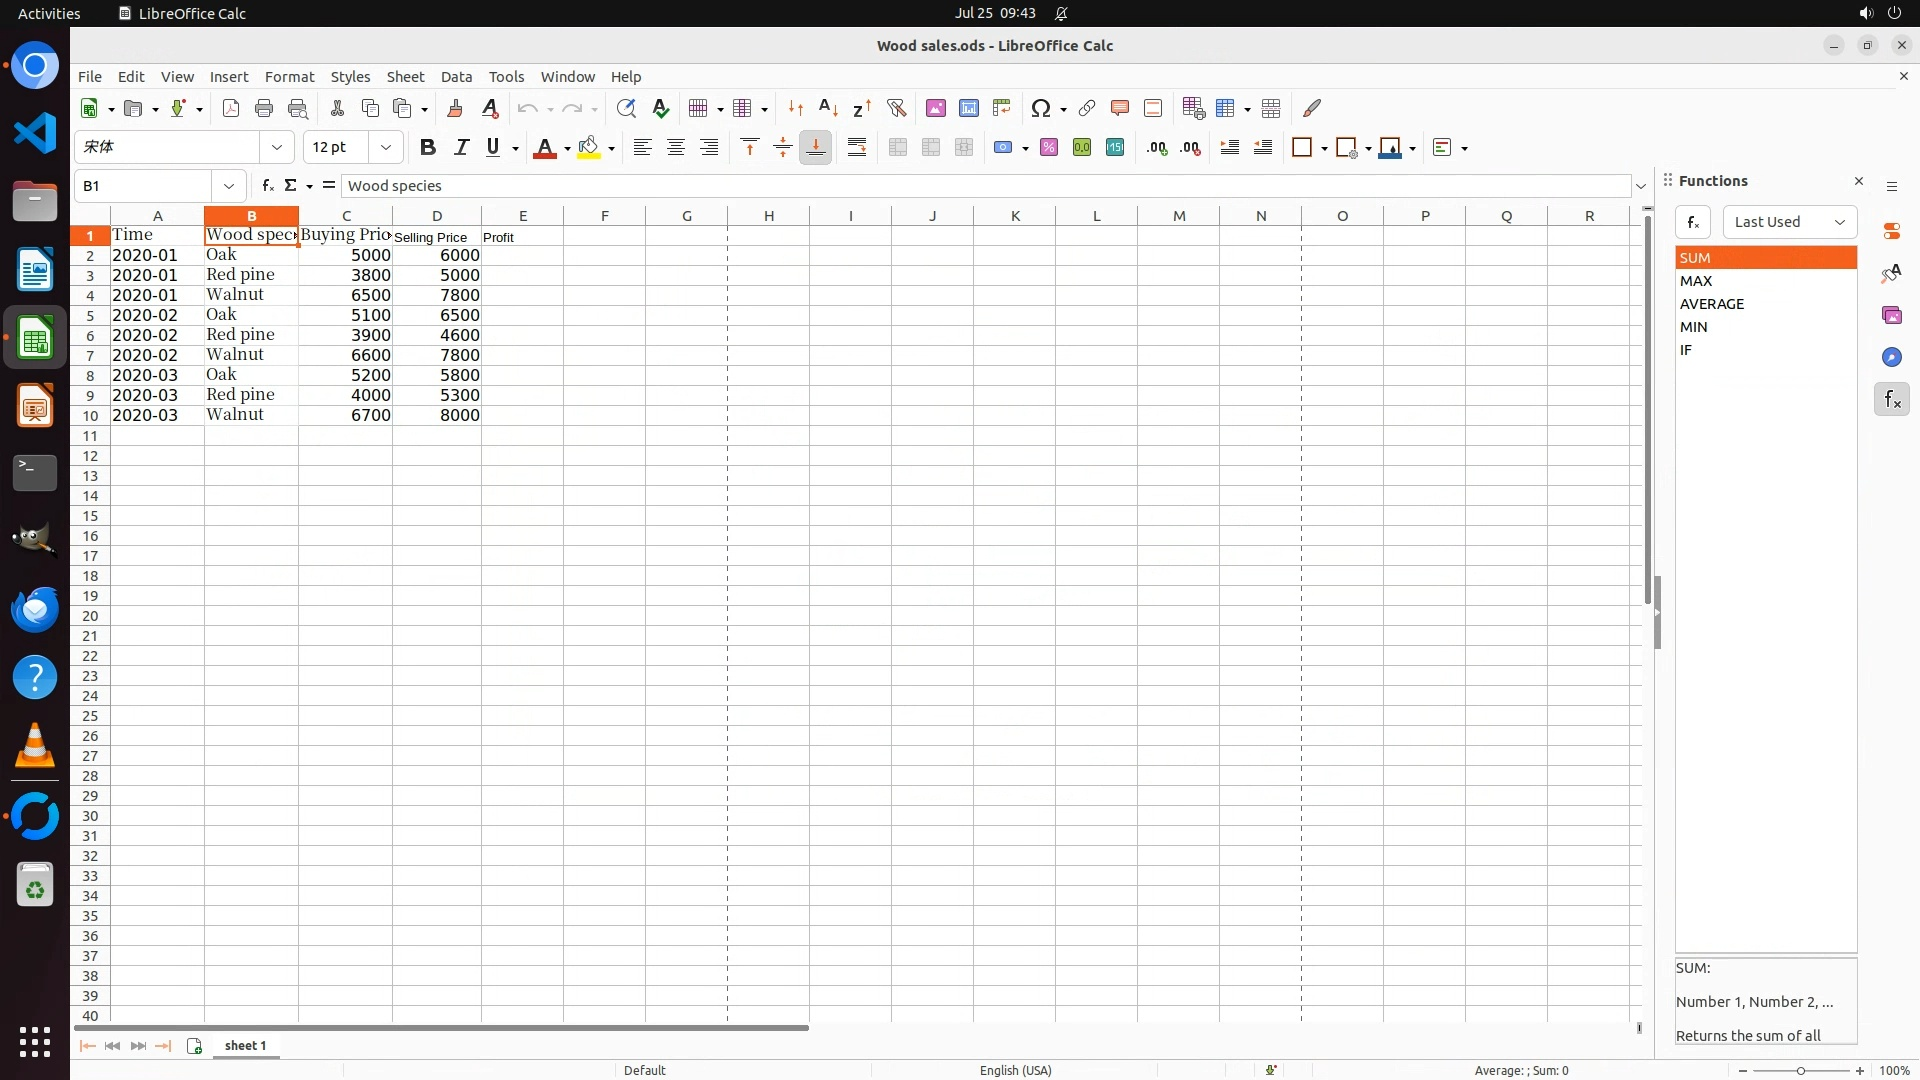Click the Format as Percent icon
The image size is (1920, 1080).
click(1049, 147)
